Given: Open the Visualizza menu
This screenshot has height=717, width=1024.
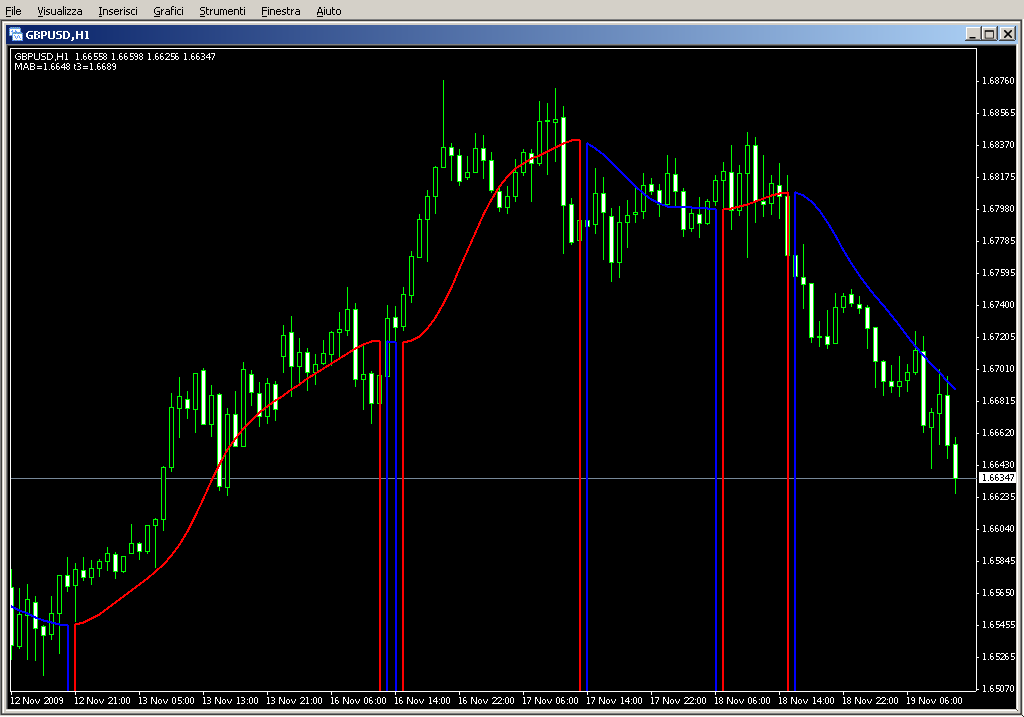Looking at the screenshot, I should [x=59, y=11].
